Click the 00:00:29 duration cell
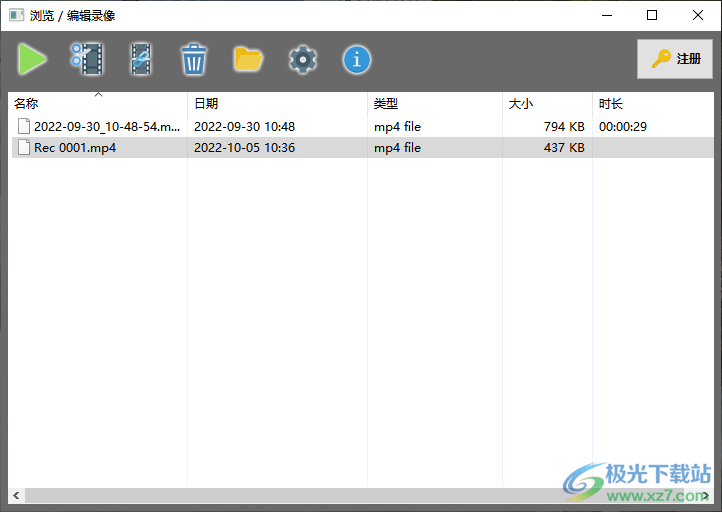This screenshot has height=512, width=722. [623, 127]
